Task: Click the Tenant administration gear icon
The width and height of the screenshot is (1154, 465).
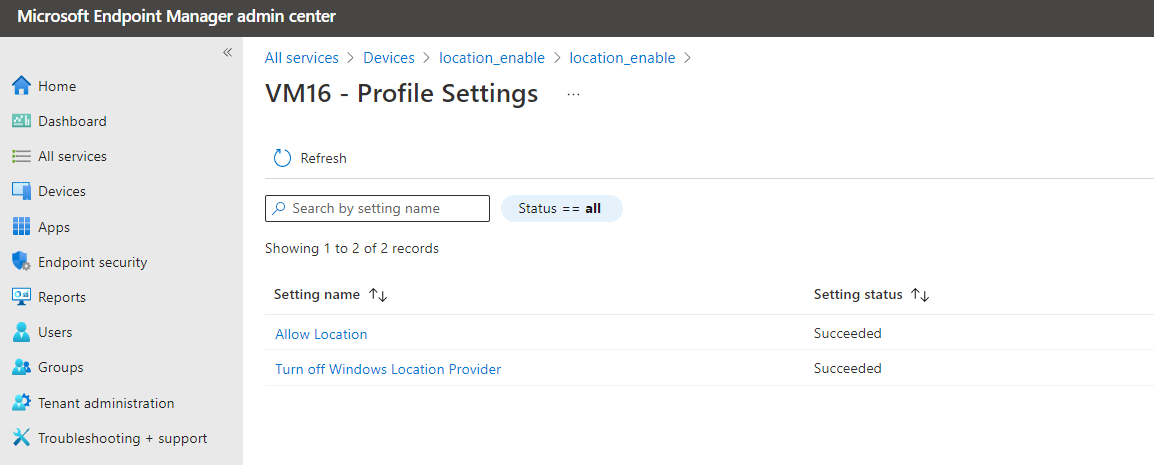Action: pos(21,403)
